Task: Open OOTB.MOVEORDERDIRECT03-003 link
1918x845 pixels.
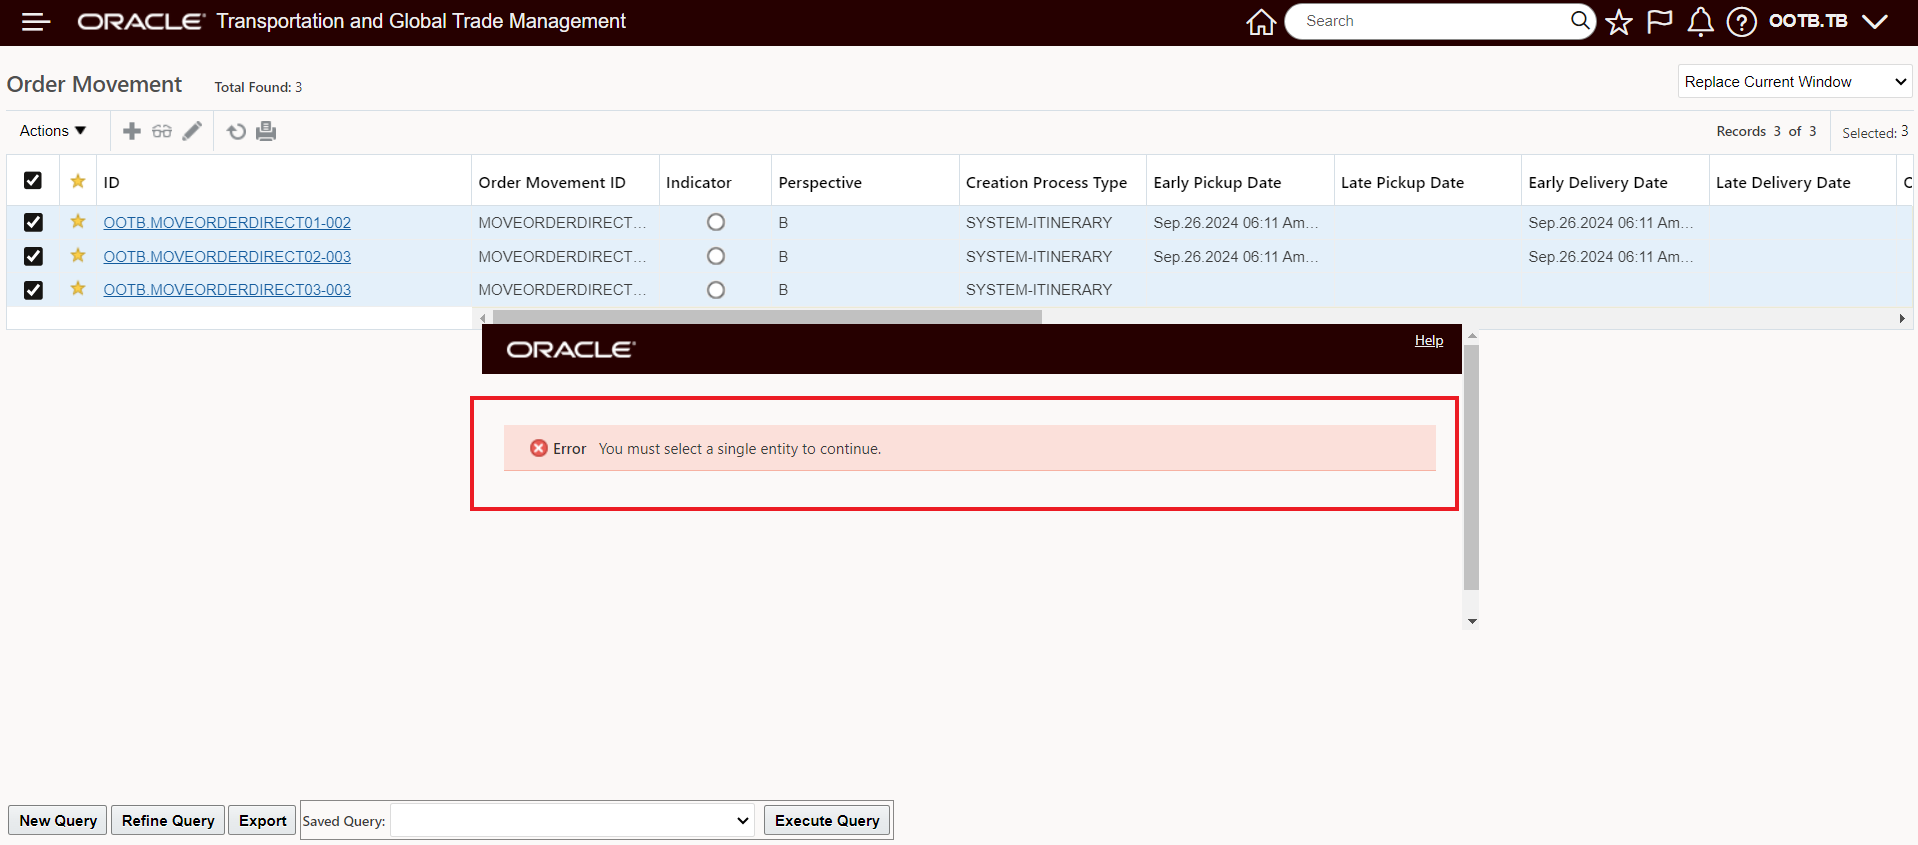Action: coord(227,289)
